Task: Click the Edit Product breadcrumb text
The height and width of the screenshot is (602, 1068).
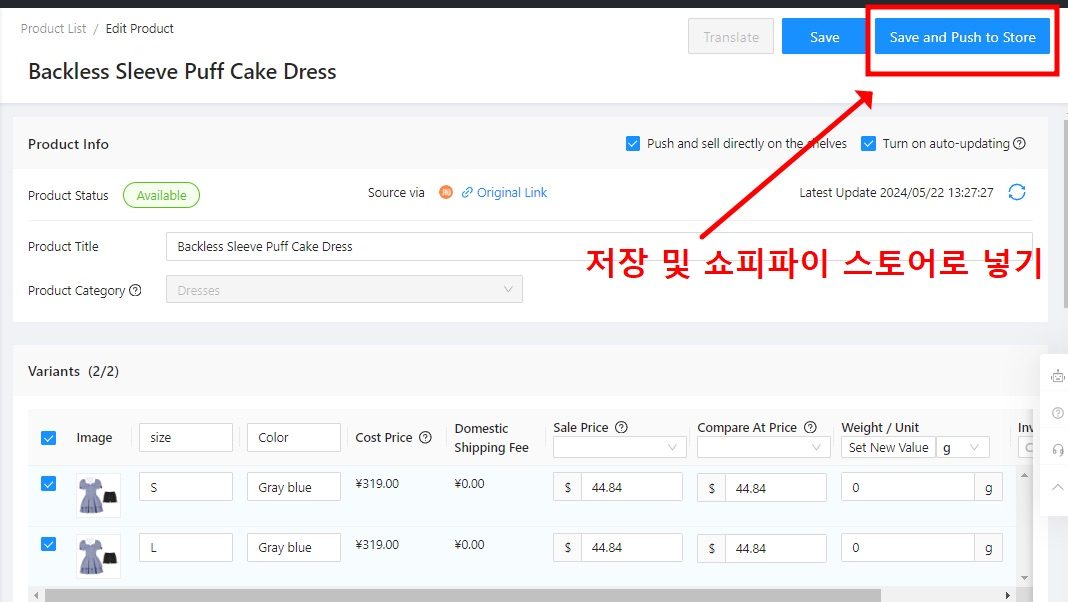Action: [x=140, y=29]
